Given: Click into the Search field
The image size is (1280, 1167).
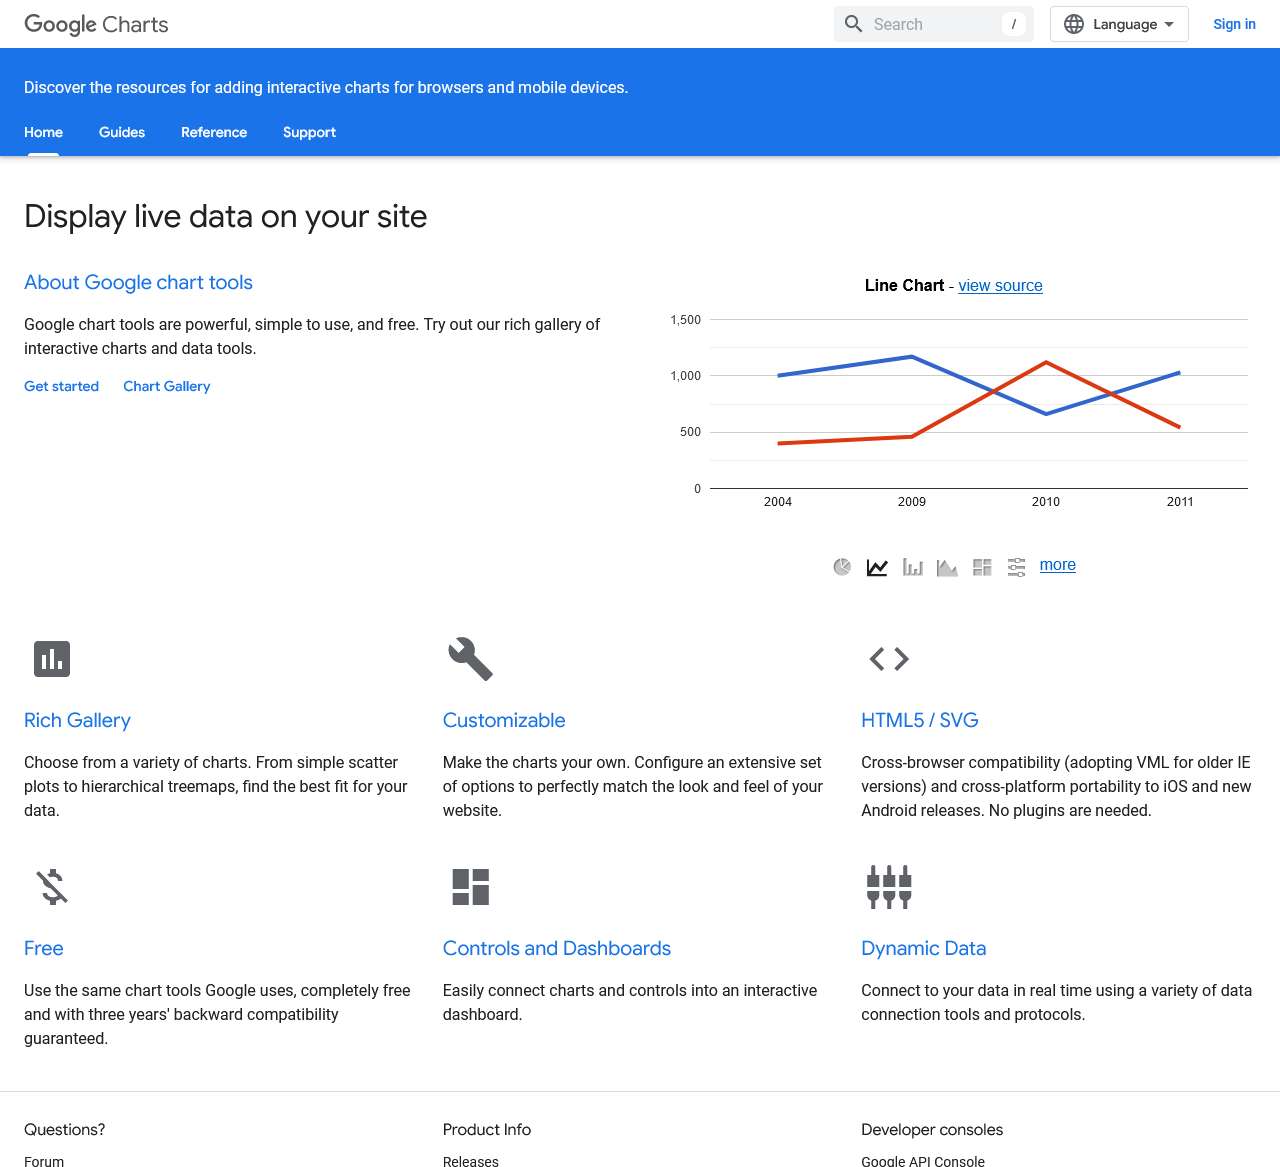Looking at the screenshot, I should coord(934,24).
